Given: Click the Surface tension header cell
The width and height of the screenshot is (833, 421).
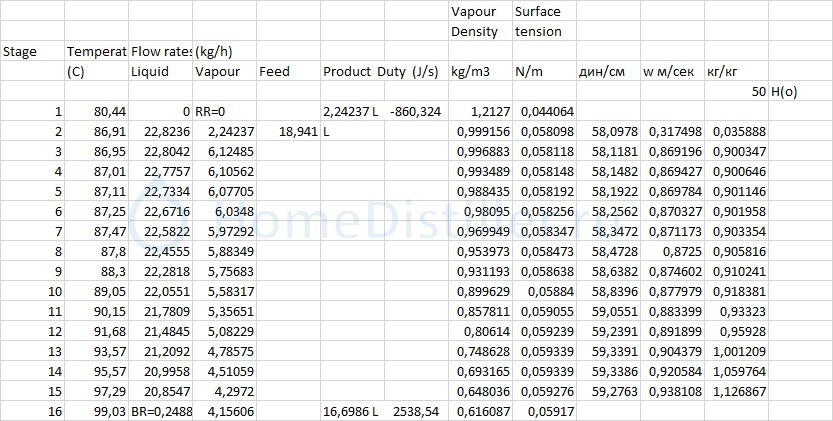Looking at the screenshot, I should coord(538,21).
